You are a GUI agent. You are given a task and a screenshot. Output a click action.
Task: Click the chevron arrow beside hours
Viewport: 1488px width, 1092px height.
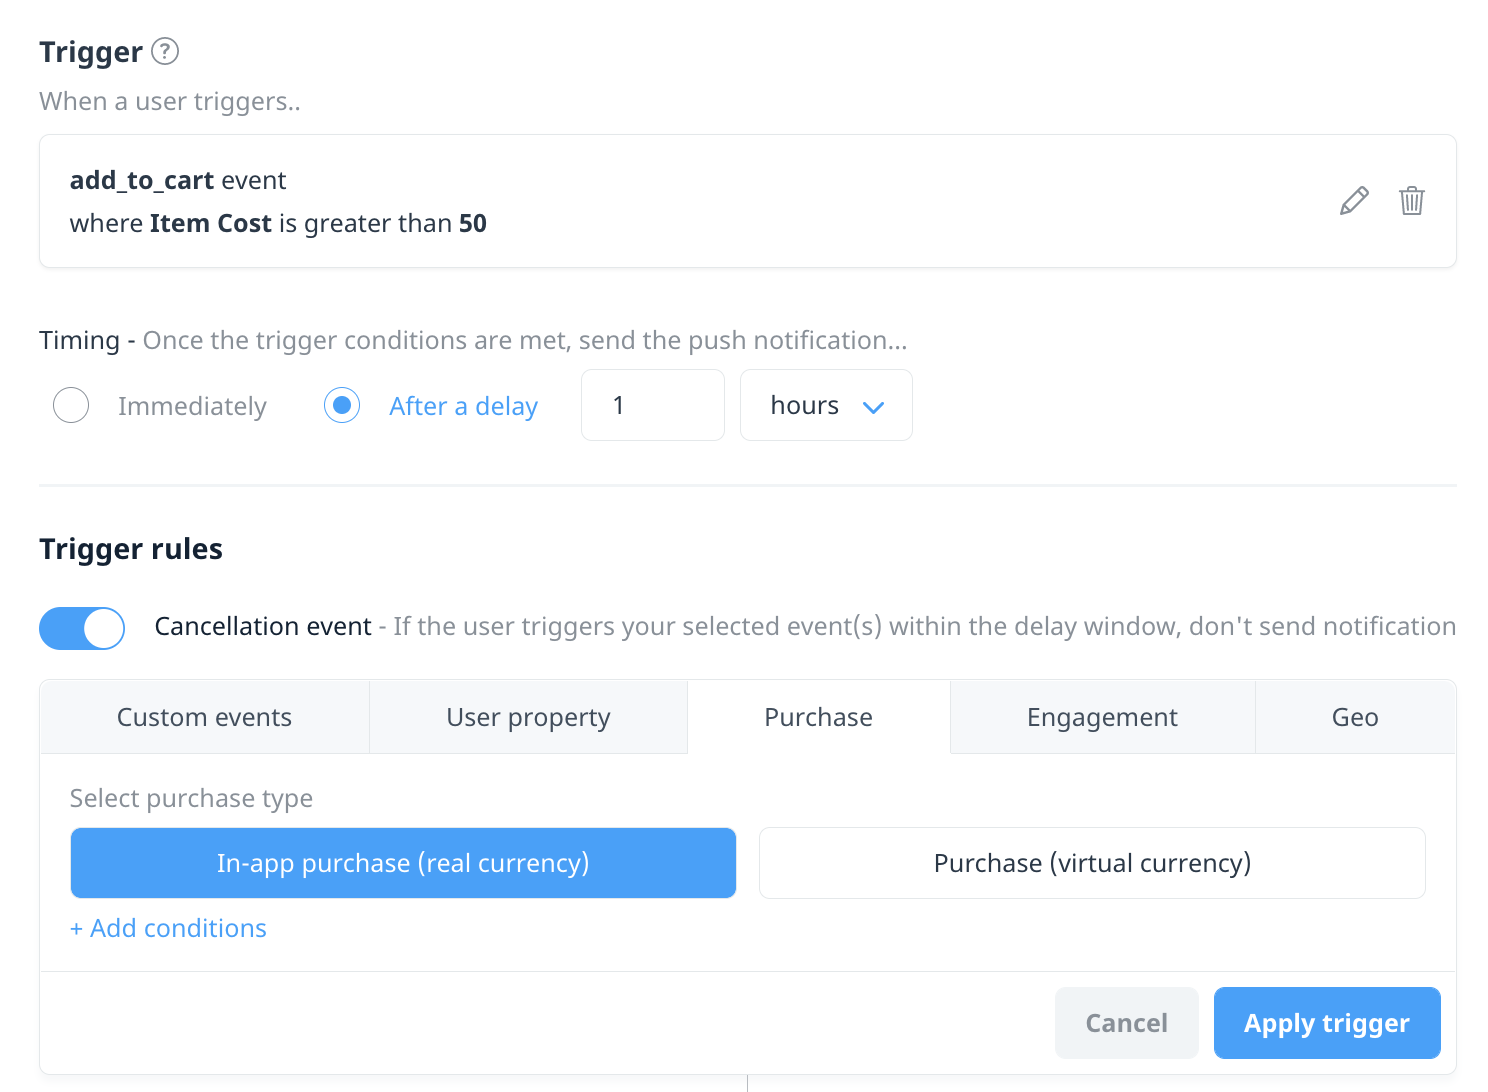pos(873,407)
